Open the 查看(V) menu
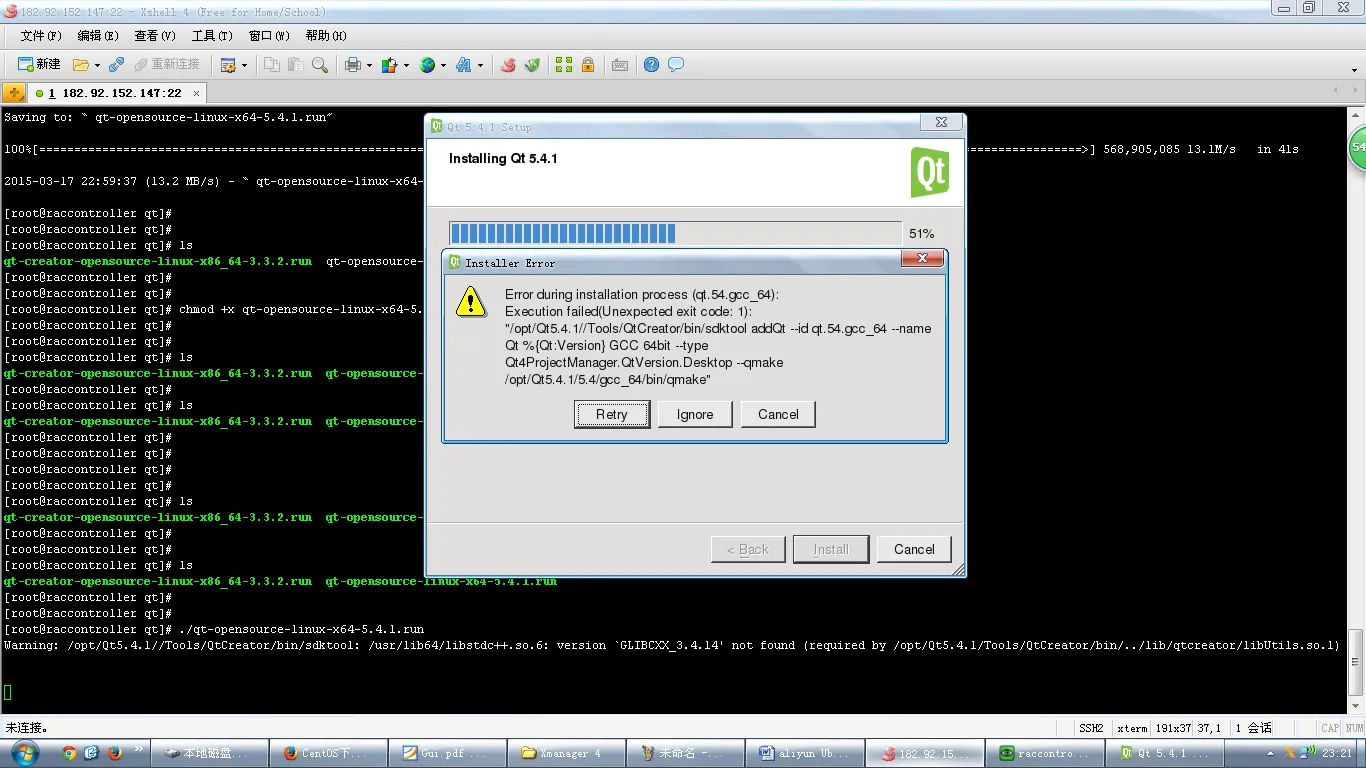The height and width of the screenshot is (768, 1366). [155, 36]
